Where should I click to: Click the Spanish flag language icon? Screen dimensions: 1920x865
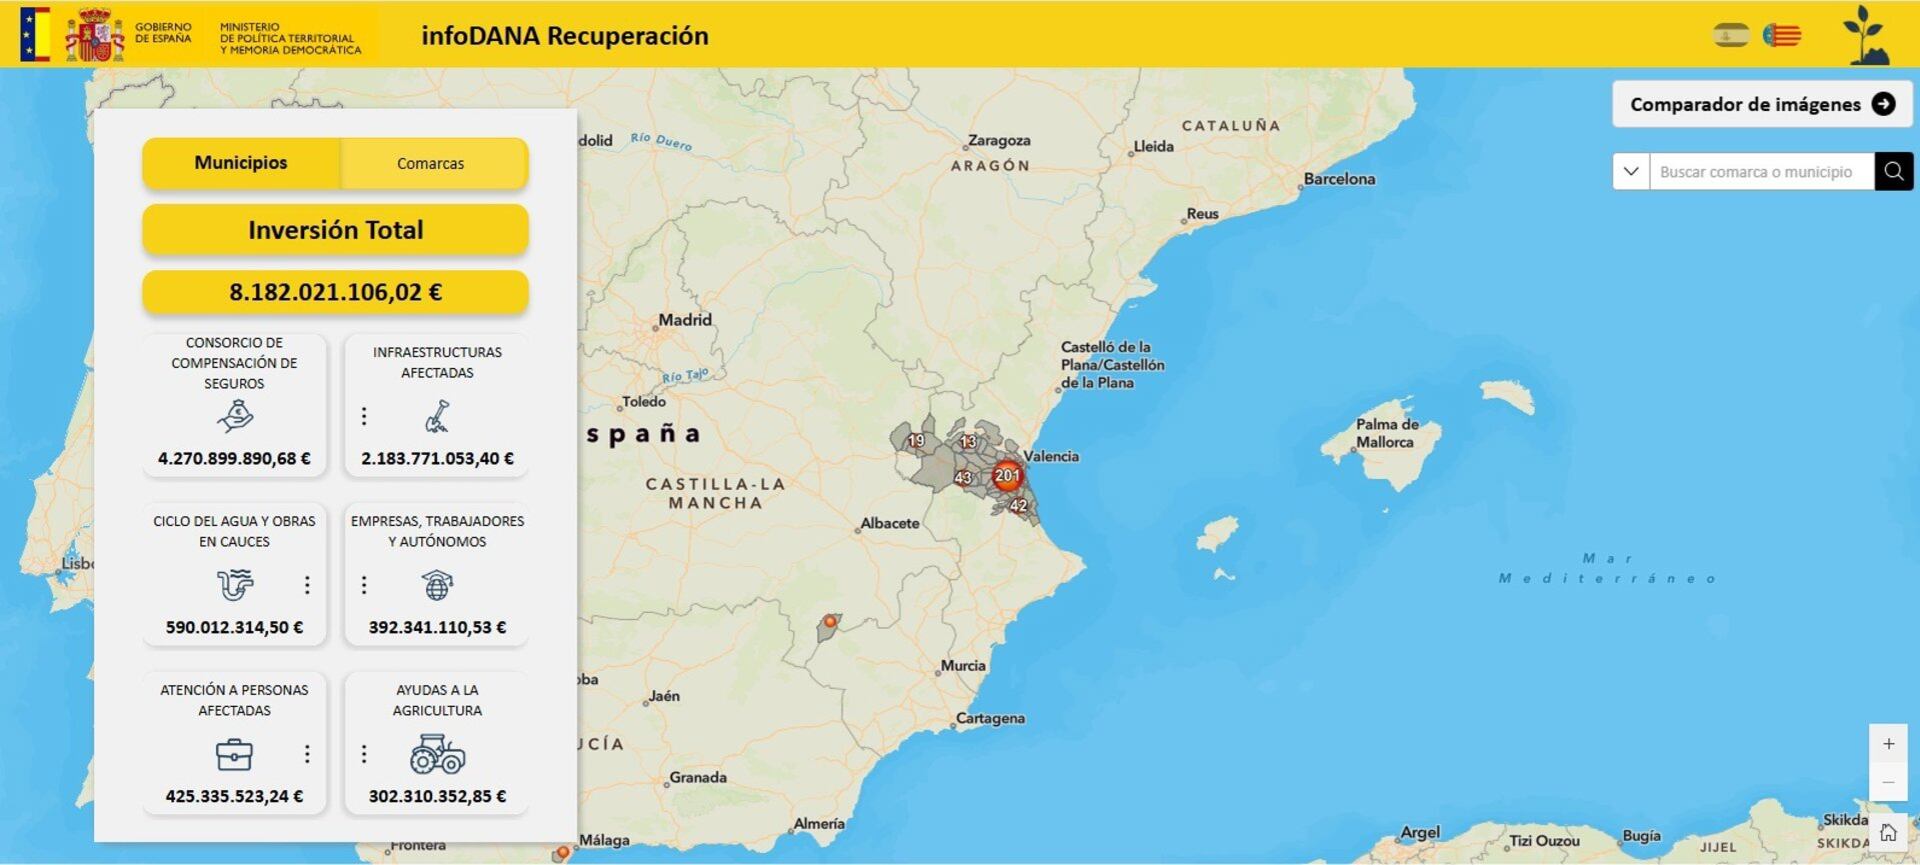coord(1731,36)
